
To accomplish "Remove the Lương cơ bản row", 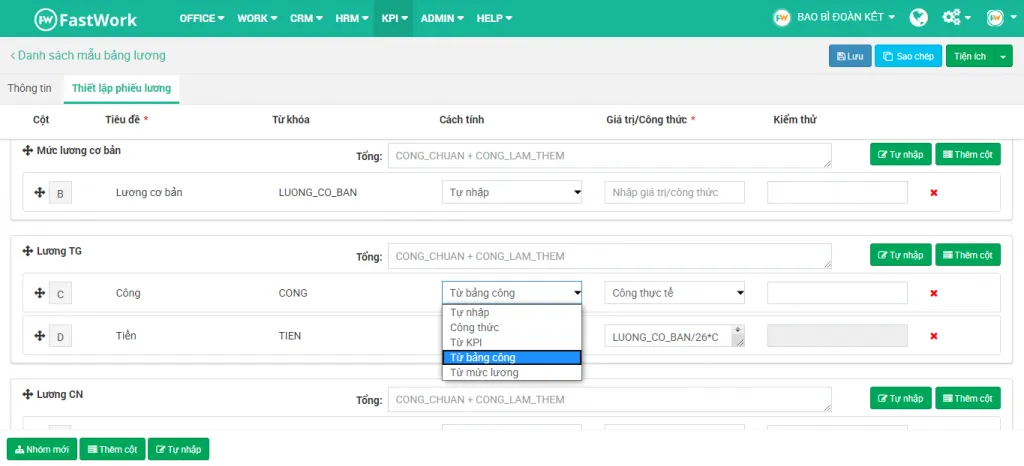I will point(933,192).
